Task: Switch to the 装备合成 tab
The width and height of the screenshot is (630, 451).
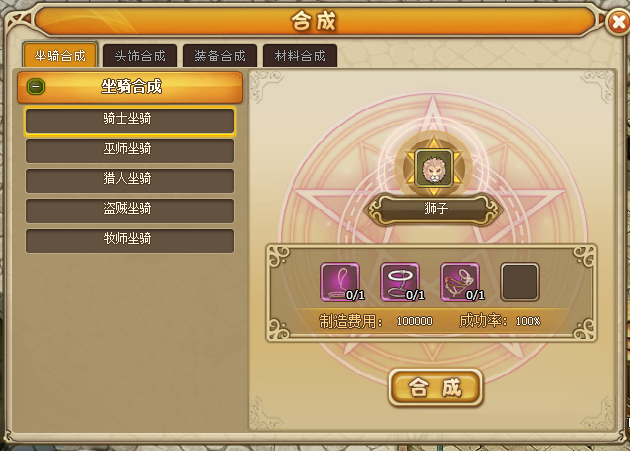Action: pyautogui.click(x=220, y=55)
